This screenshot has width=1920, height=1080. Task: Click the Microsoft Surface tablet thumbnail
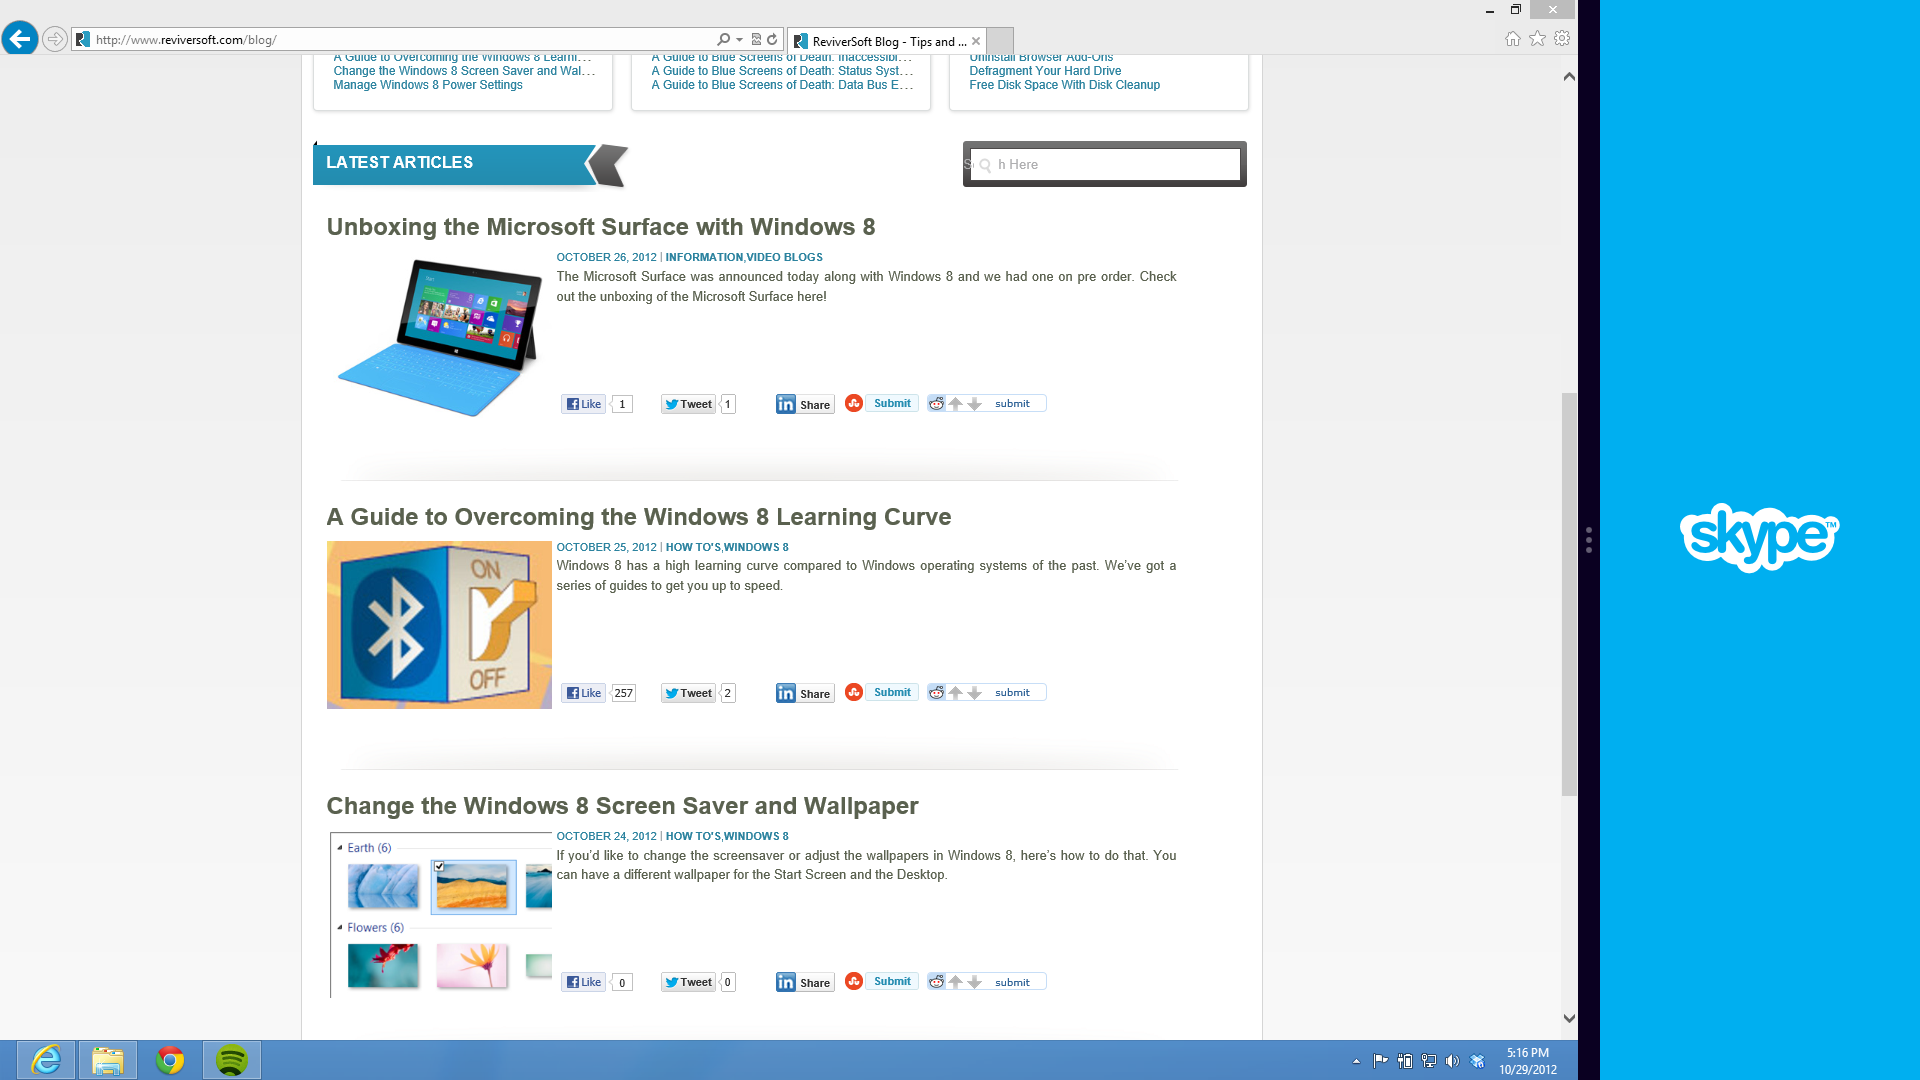pyautogui.click(x=439, y=337)
